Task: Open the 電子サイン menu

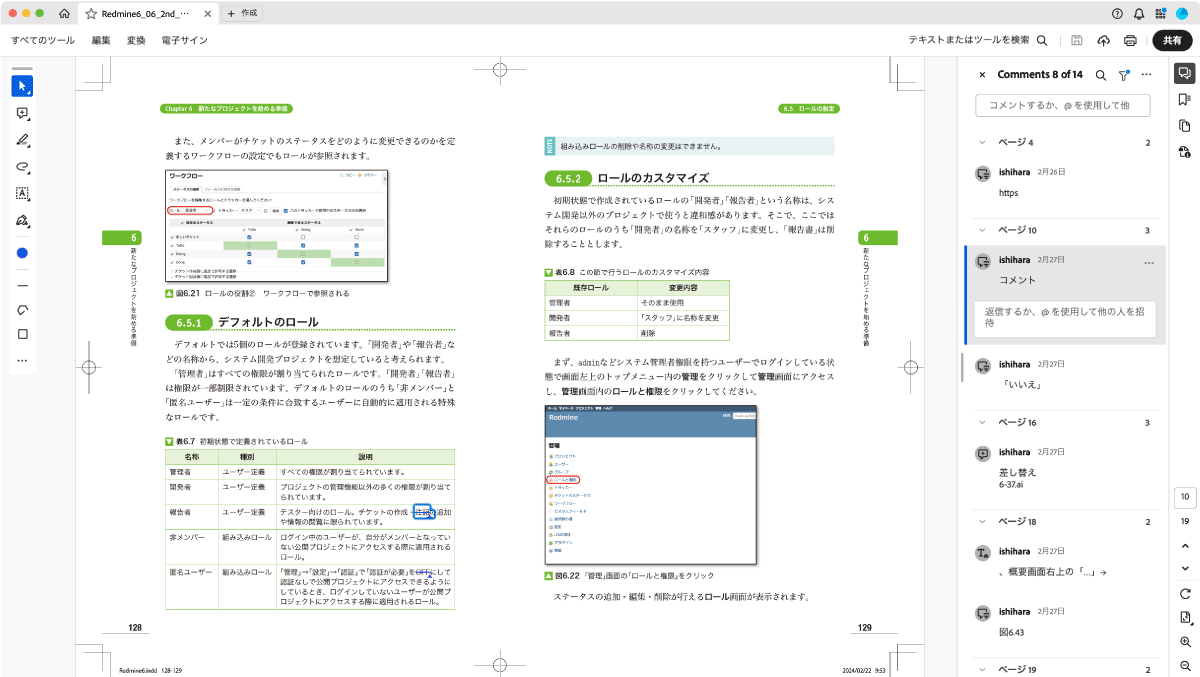Action: [x=185, y=40]
